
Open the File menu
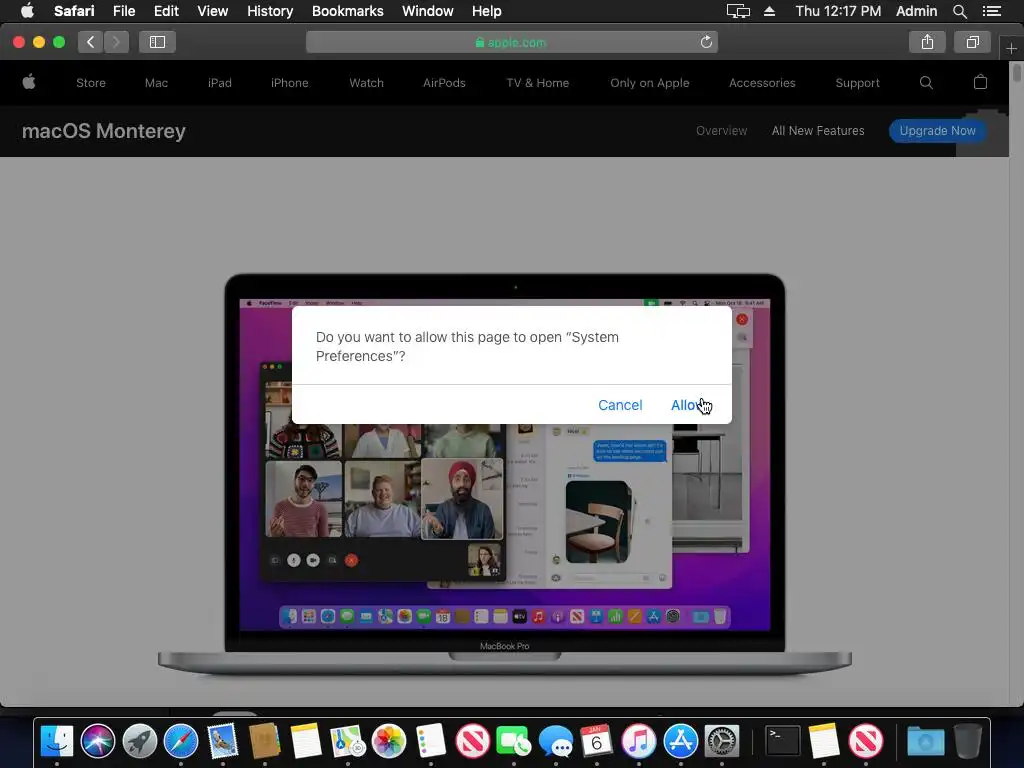124,10
